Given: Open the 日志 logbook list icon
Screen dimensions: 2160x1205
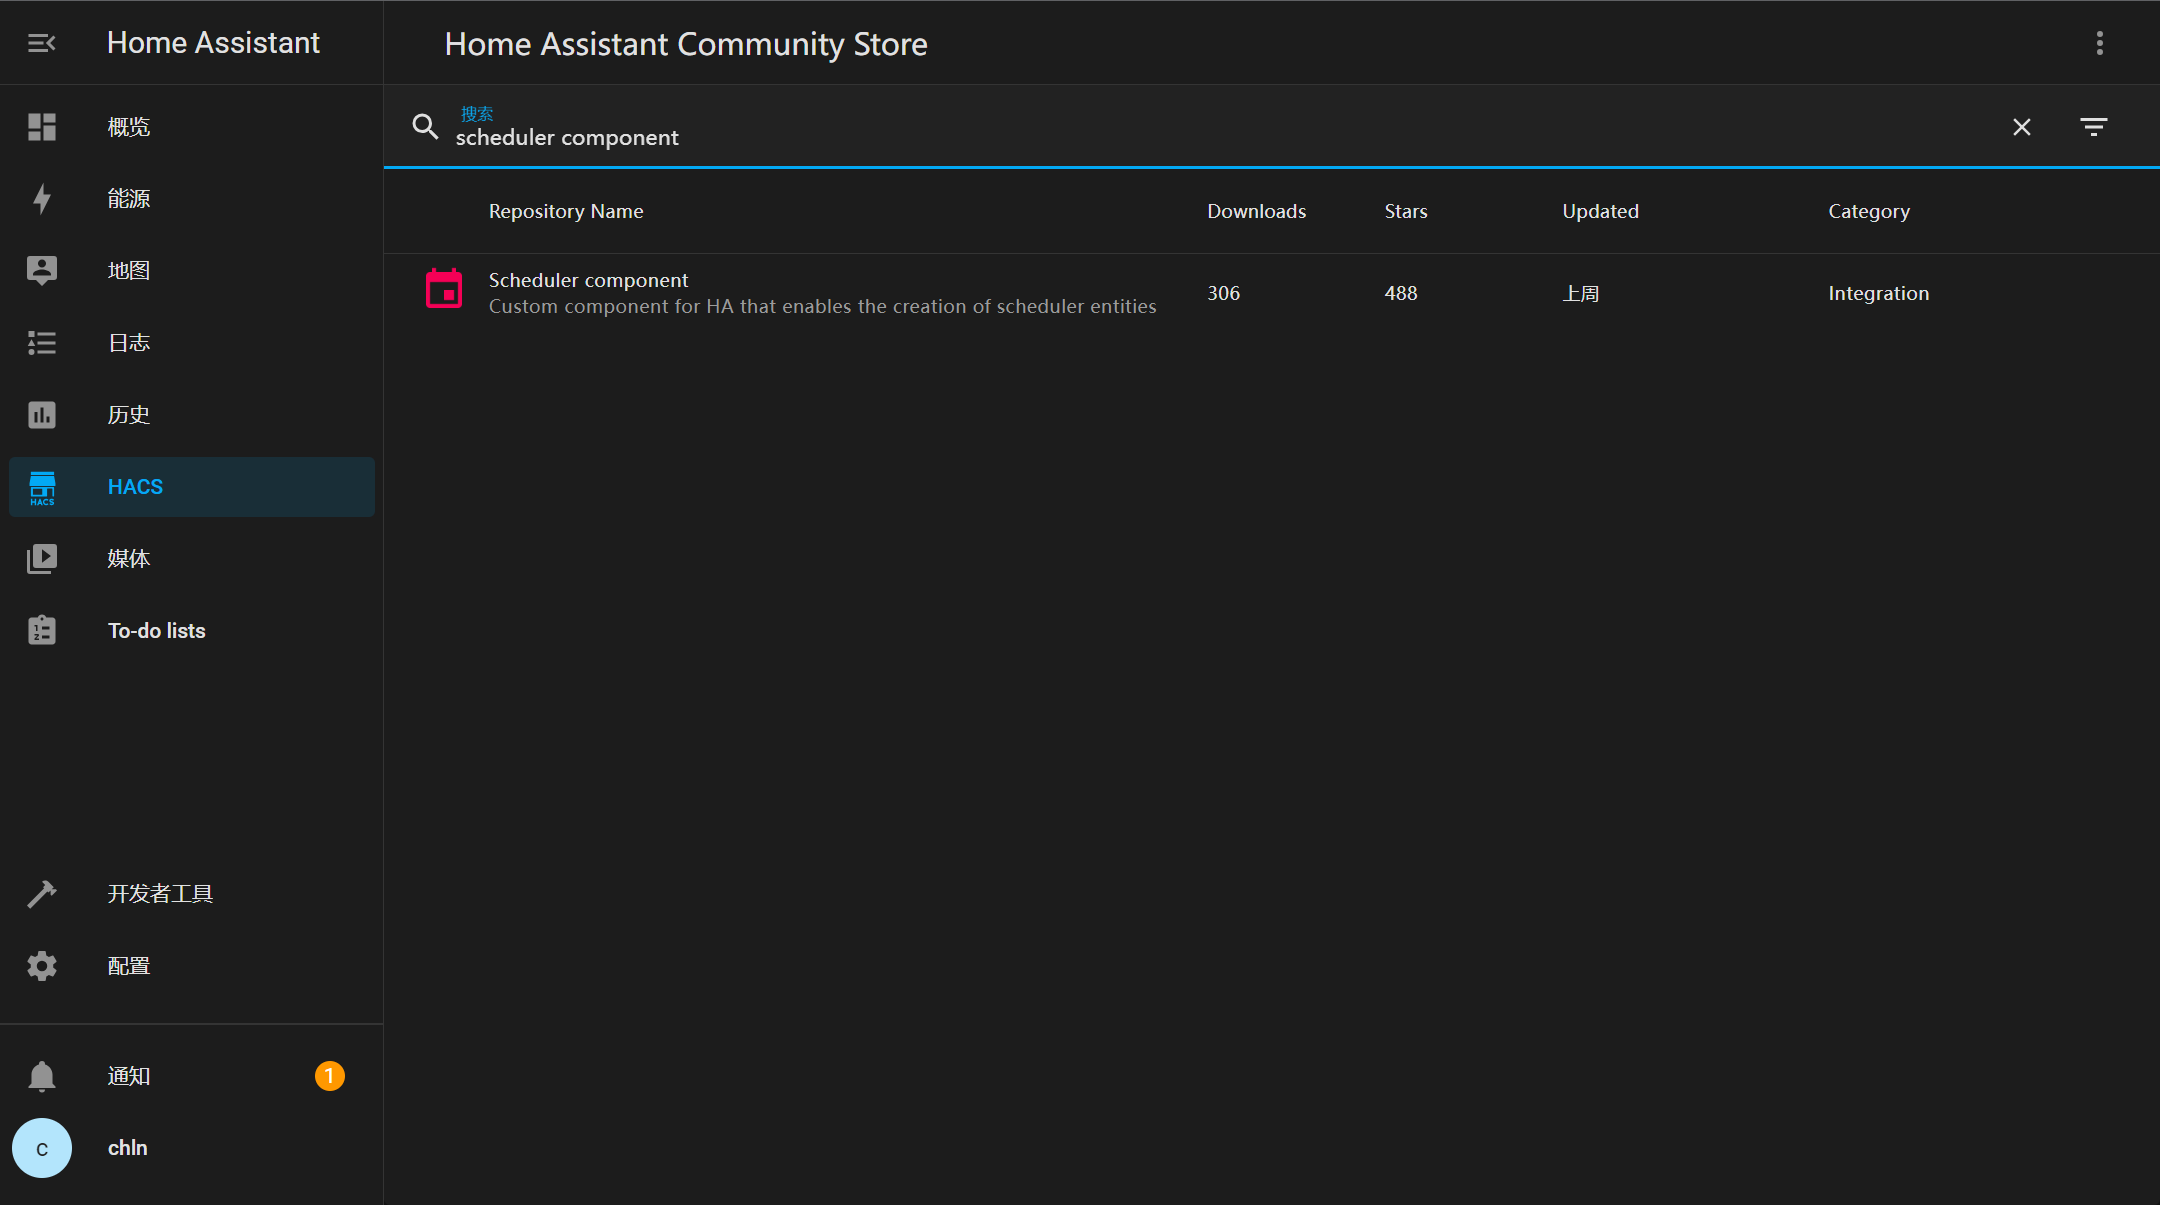Looking at the screenshot, I should click(x=42, y=343).
